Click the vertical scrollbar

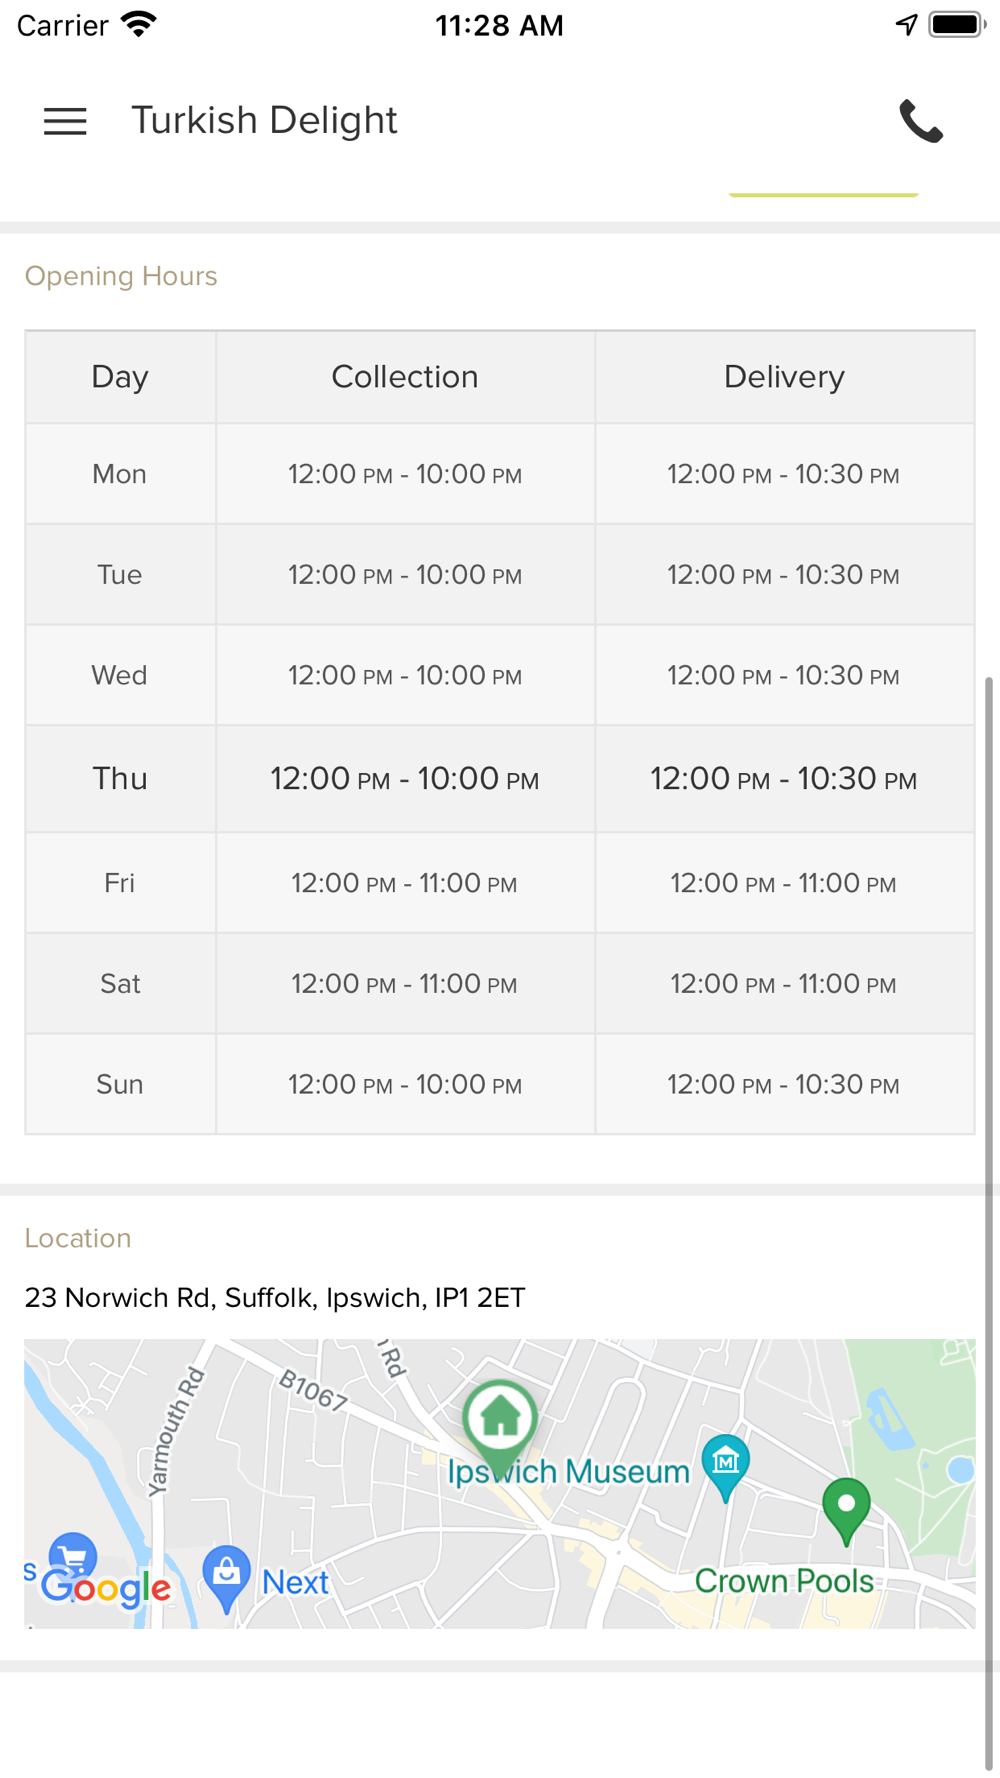click(989, 1224)
